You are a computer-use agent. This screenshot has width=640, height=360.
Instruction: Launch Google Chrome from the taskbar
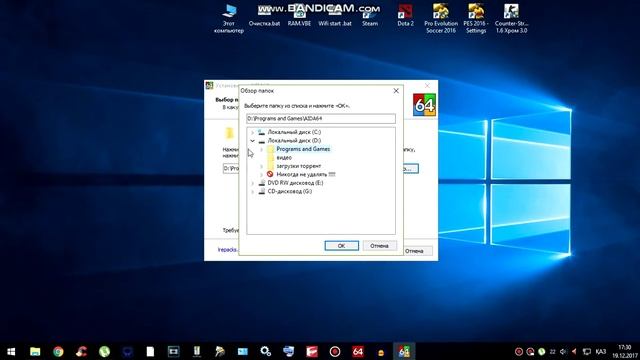click(x=58, y=351)
